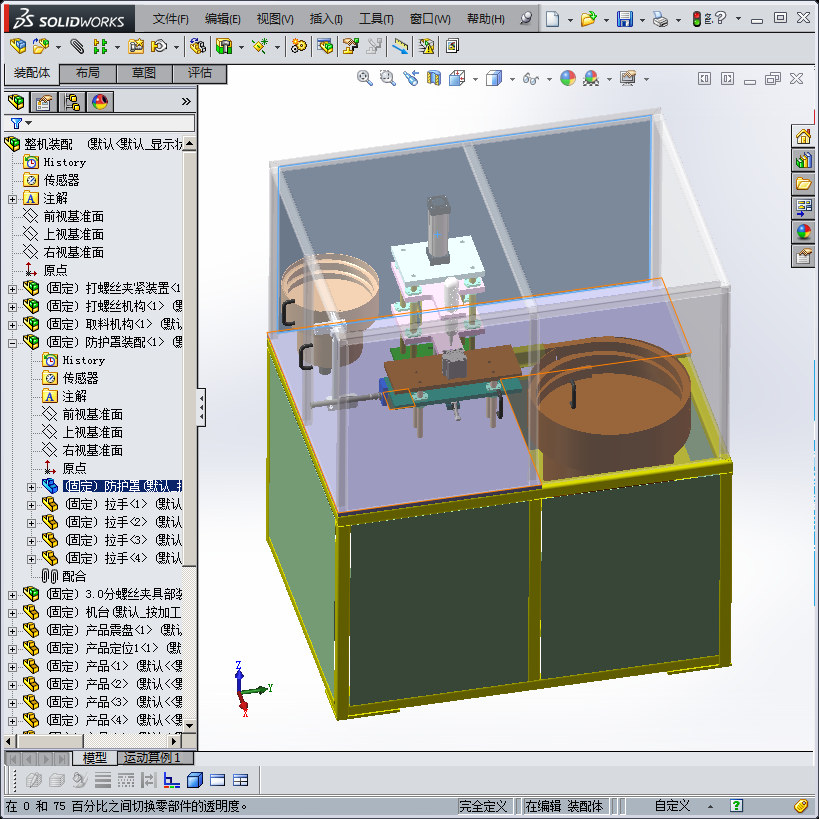Click the Show Hidden Components icon
This screenshot has height=819, width=819.
198,46
